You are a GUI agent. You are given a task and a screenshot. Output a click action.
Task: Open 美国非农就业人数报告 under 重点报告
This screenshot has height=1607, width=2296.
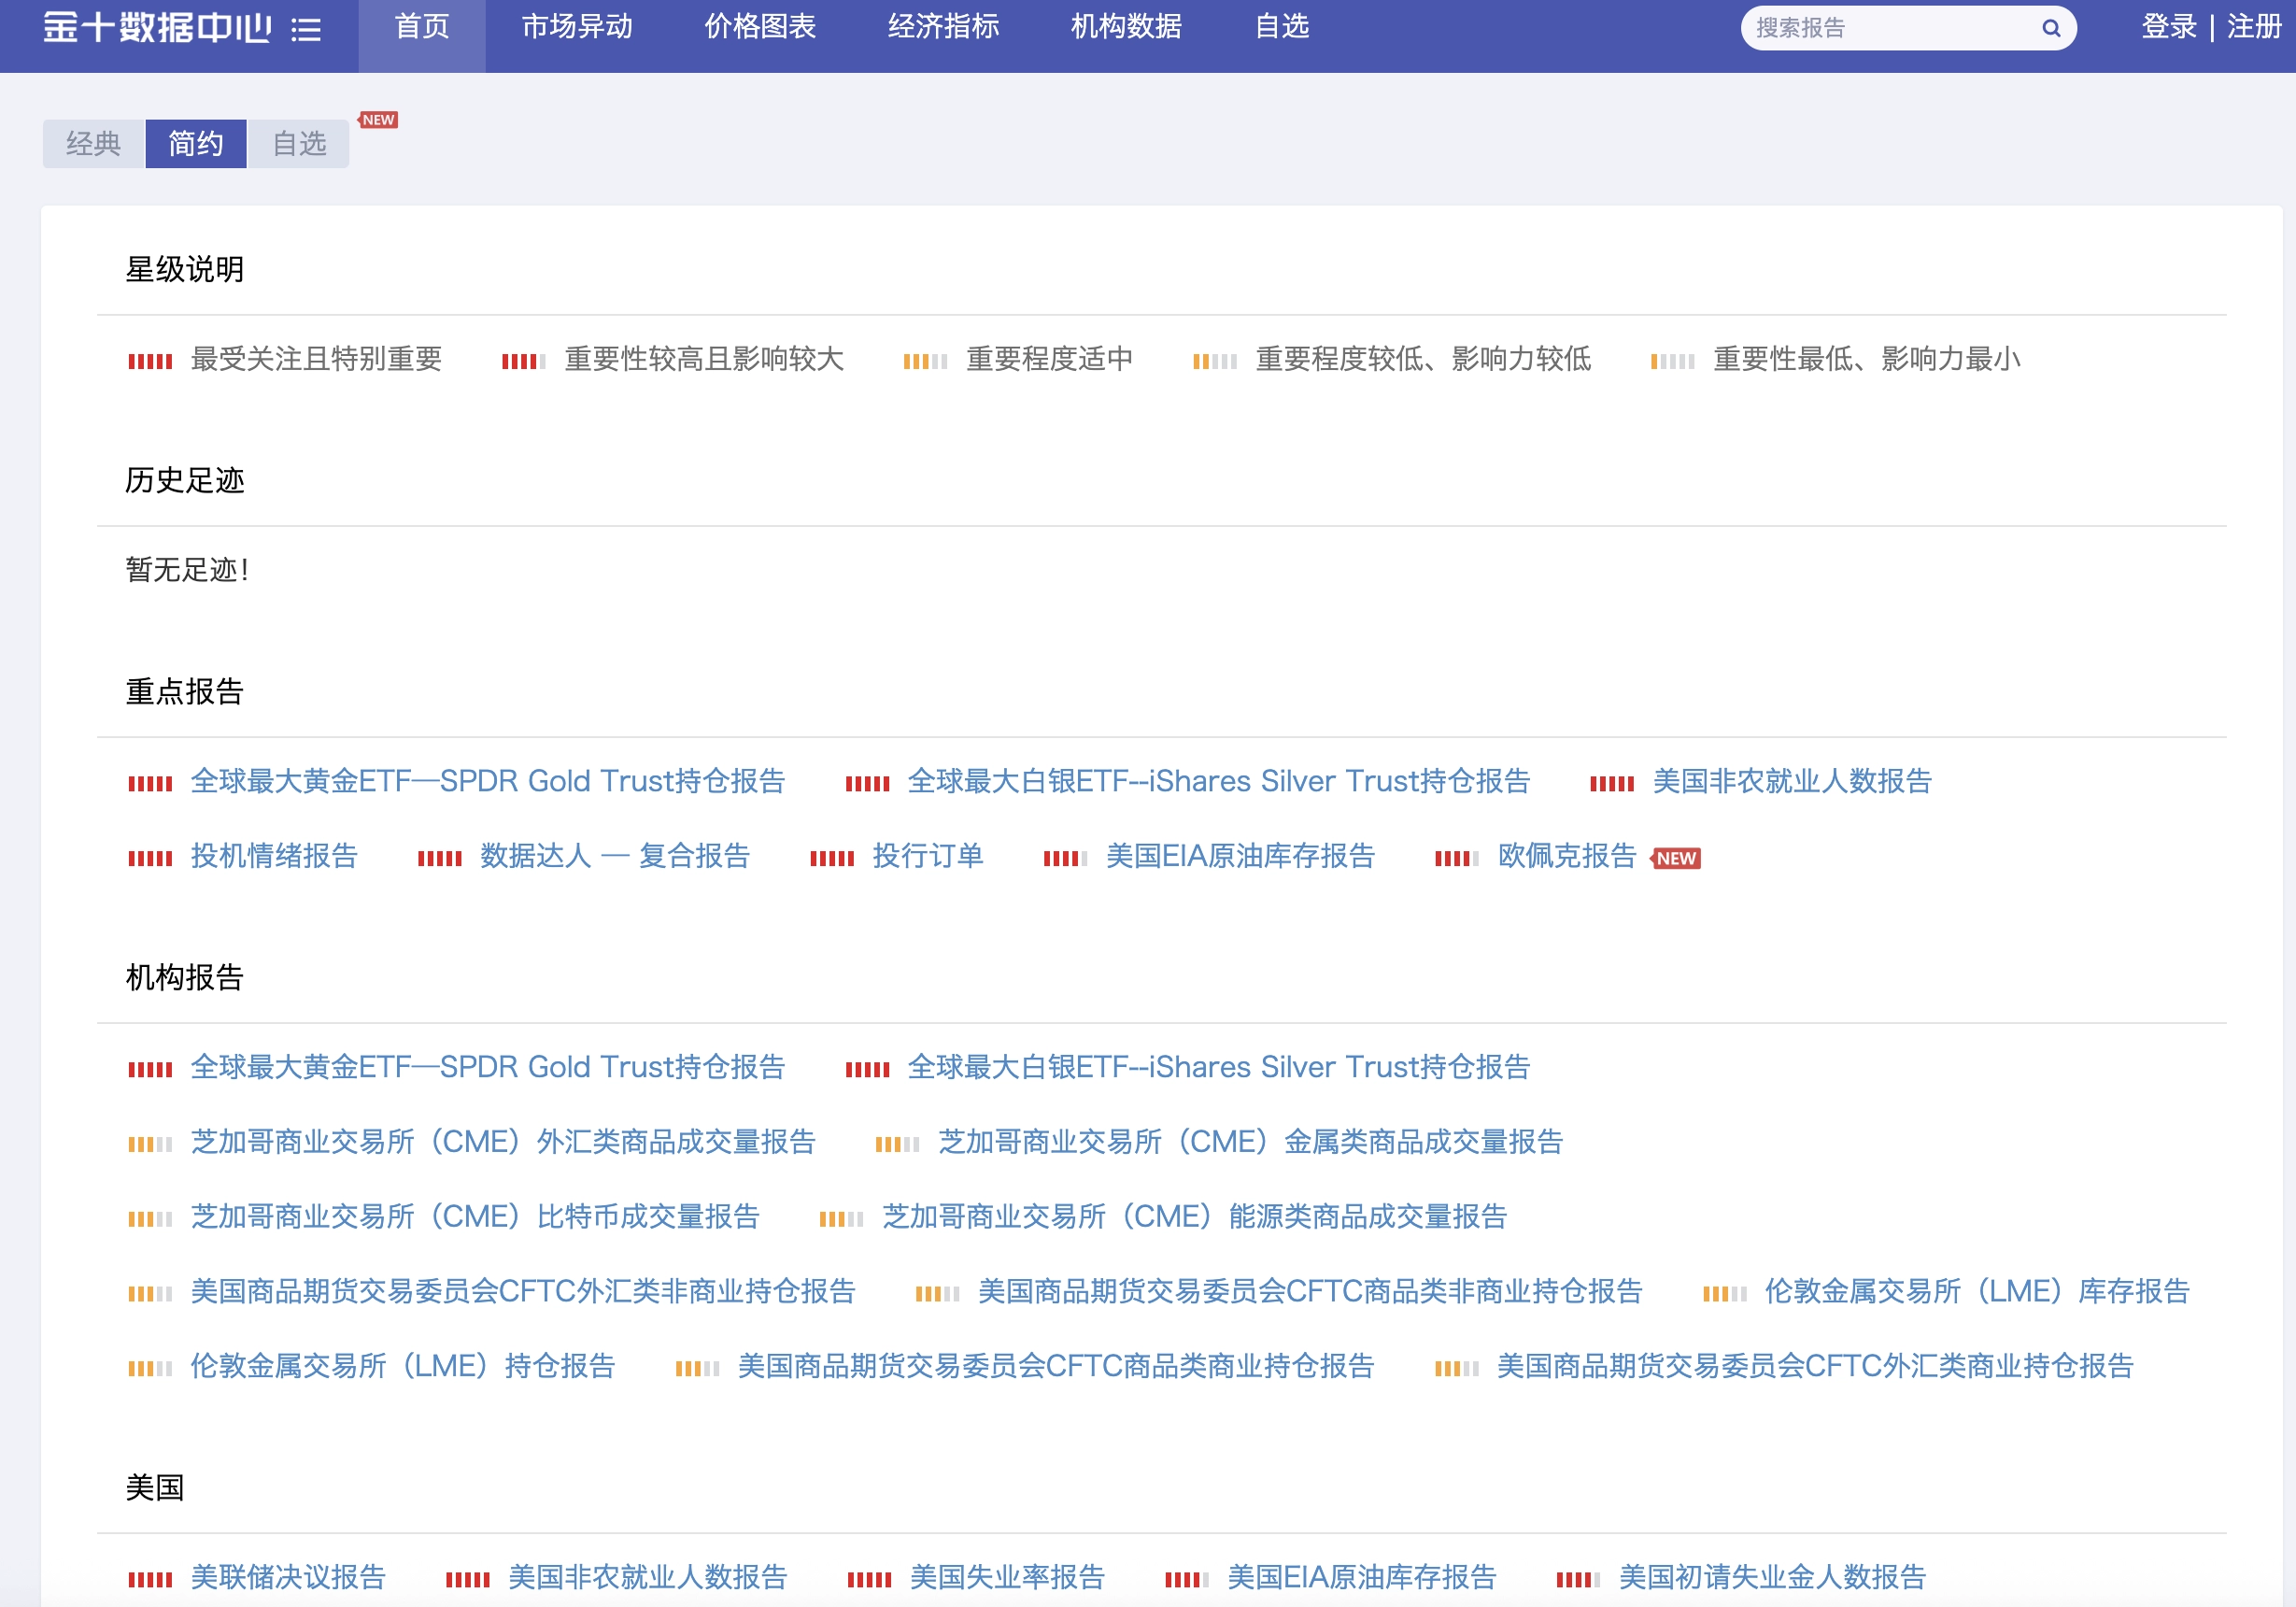(1792, 781)
